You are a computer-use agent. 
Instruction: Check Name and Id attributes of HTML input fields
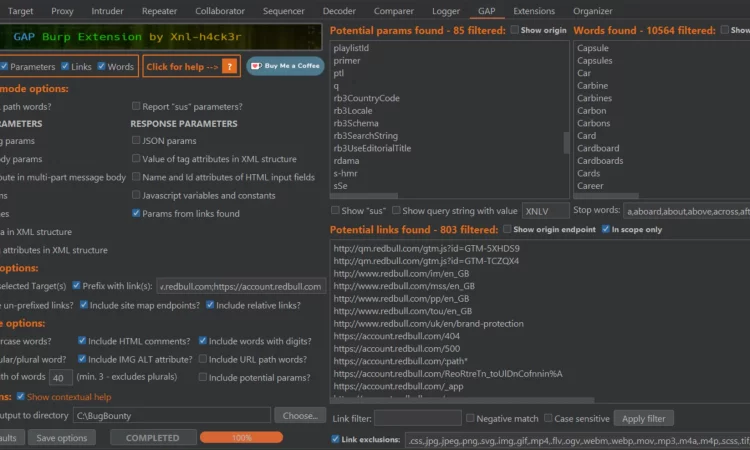(x=136, y=176)
